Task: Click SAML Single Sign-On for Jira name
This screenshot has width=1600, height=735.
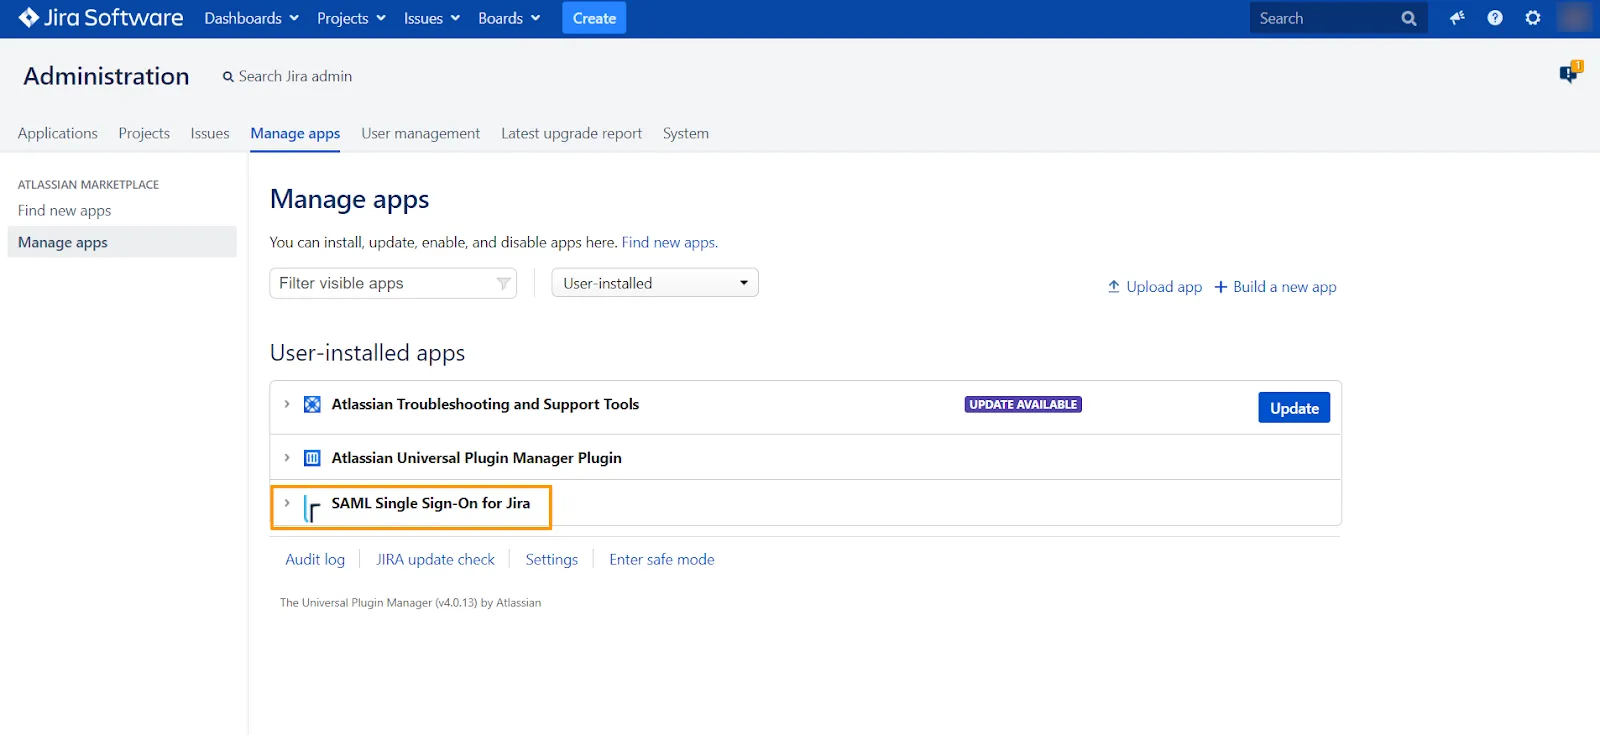Action: pyautogui.click(x=431, y=503)
